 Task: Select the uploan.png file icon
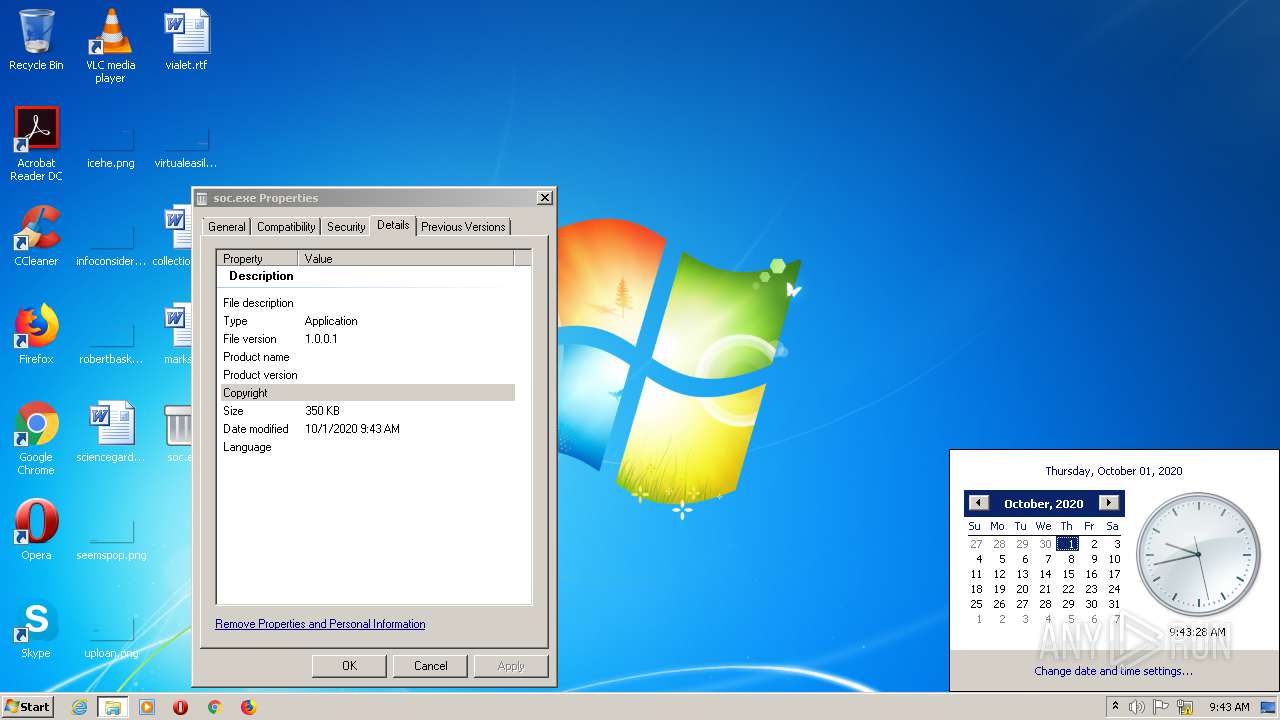[x=110, y=636]
